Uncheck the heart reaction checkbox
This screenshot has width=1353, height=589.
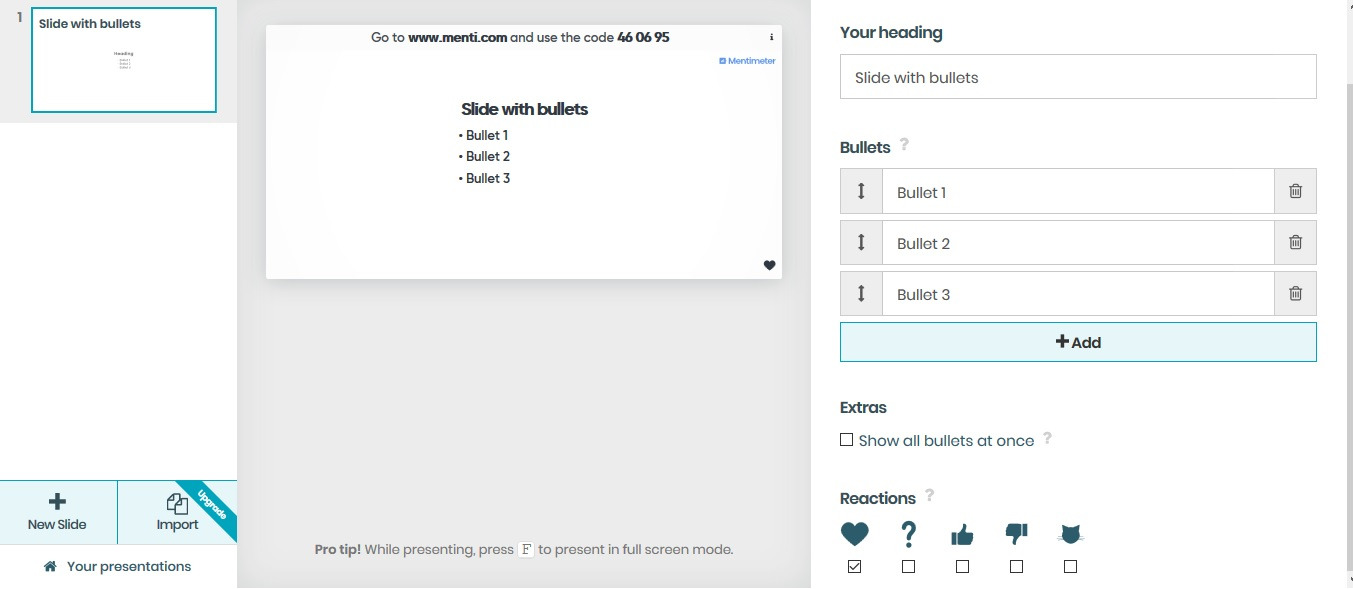(x=854, y=567)
